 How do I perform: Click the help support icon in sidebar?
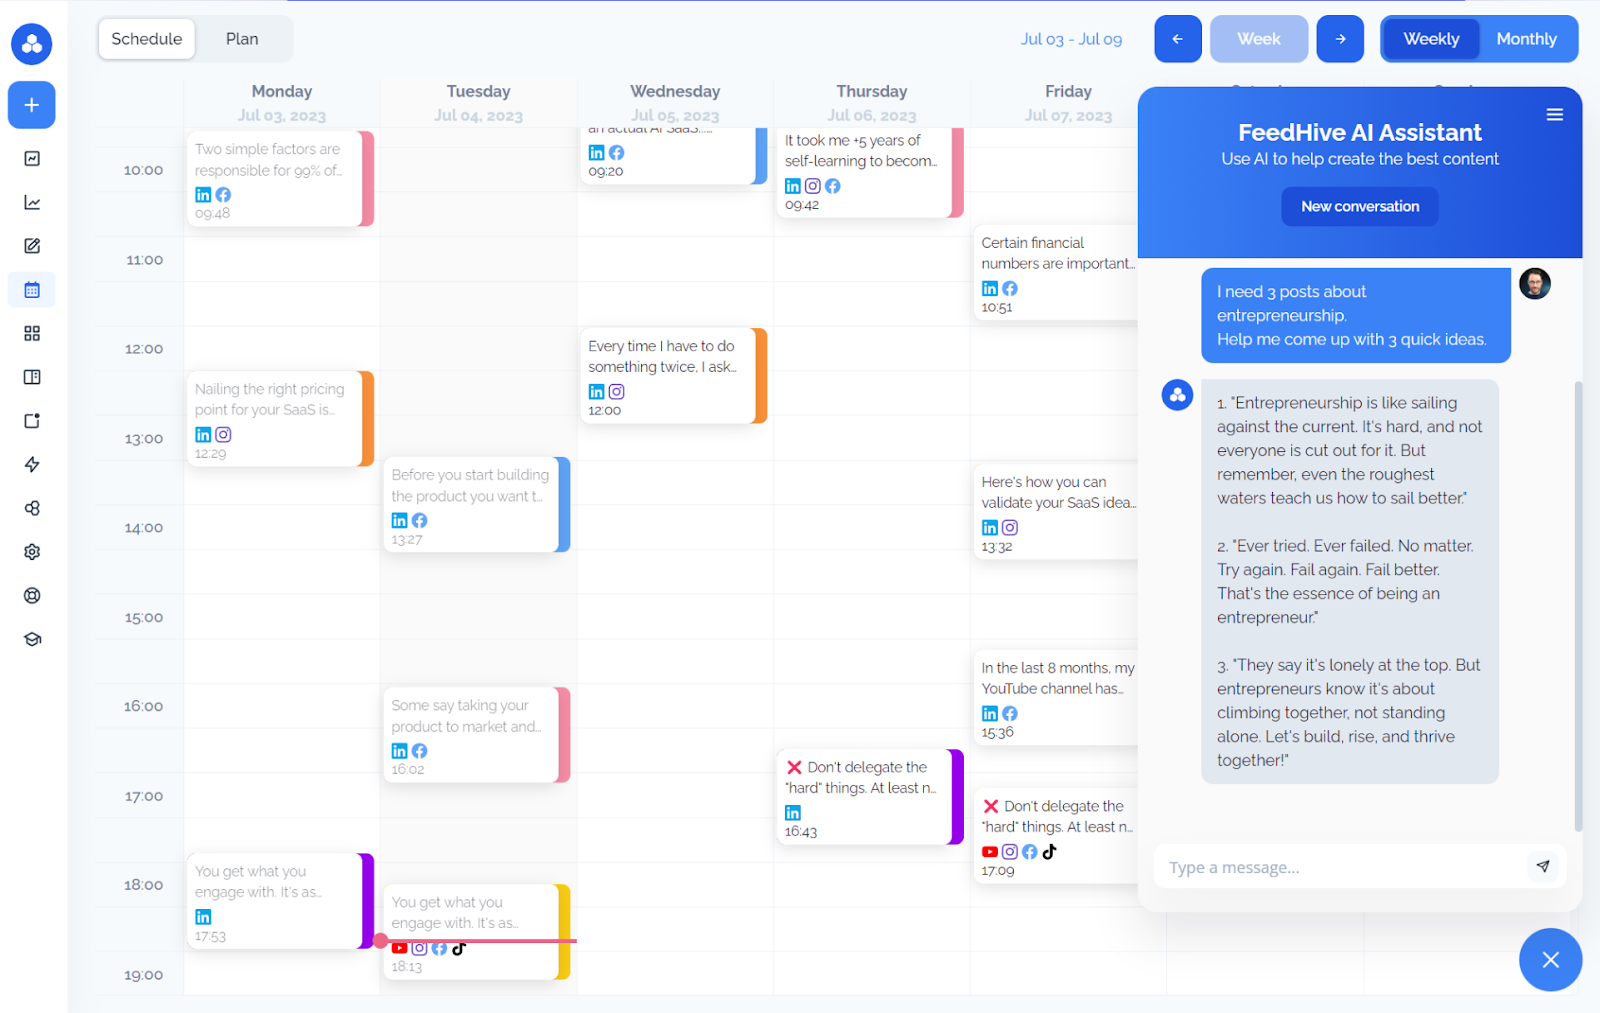[x=31, y=595]
